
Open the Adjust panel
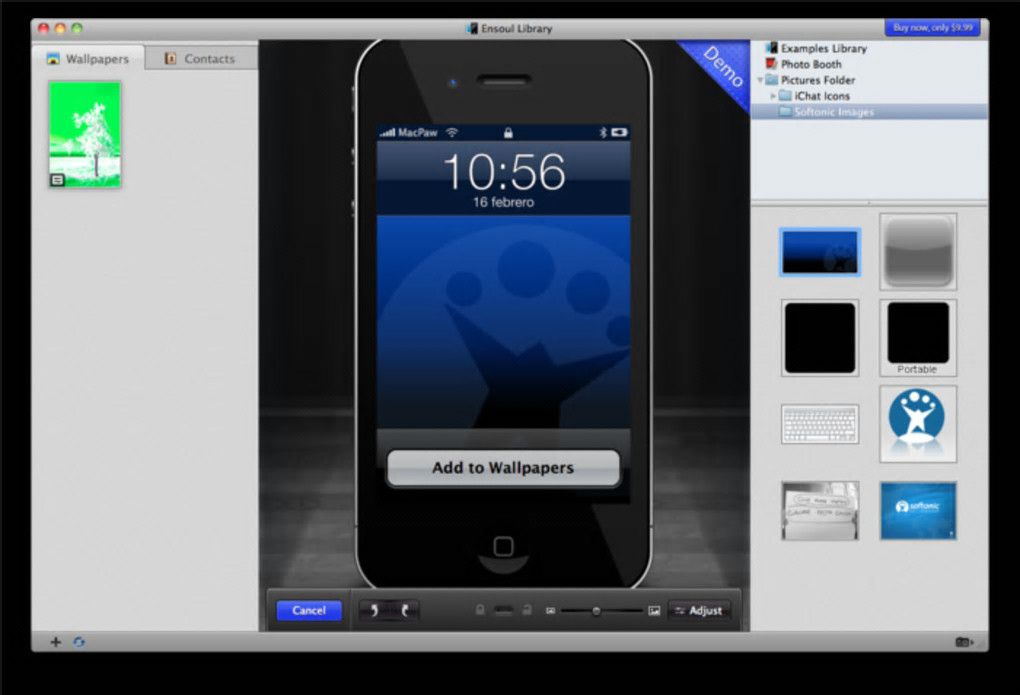tap(699, 610)
